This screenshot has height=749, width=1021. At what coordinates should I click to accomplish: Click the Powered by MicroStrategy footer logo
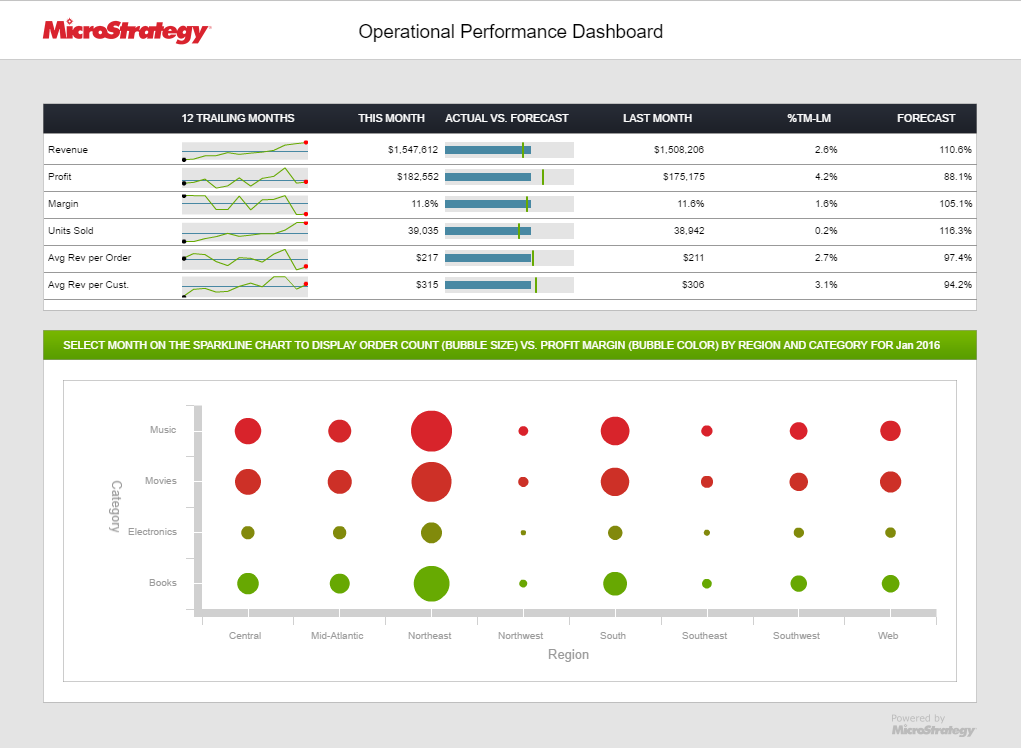click(x=932, y=725)
